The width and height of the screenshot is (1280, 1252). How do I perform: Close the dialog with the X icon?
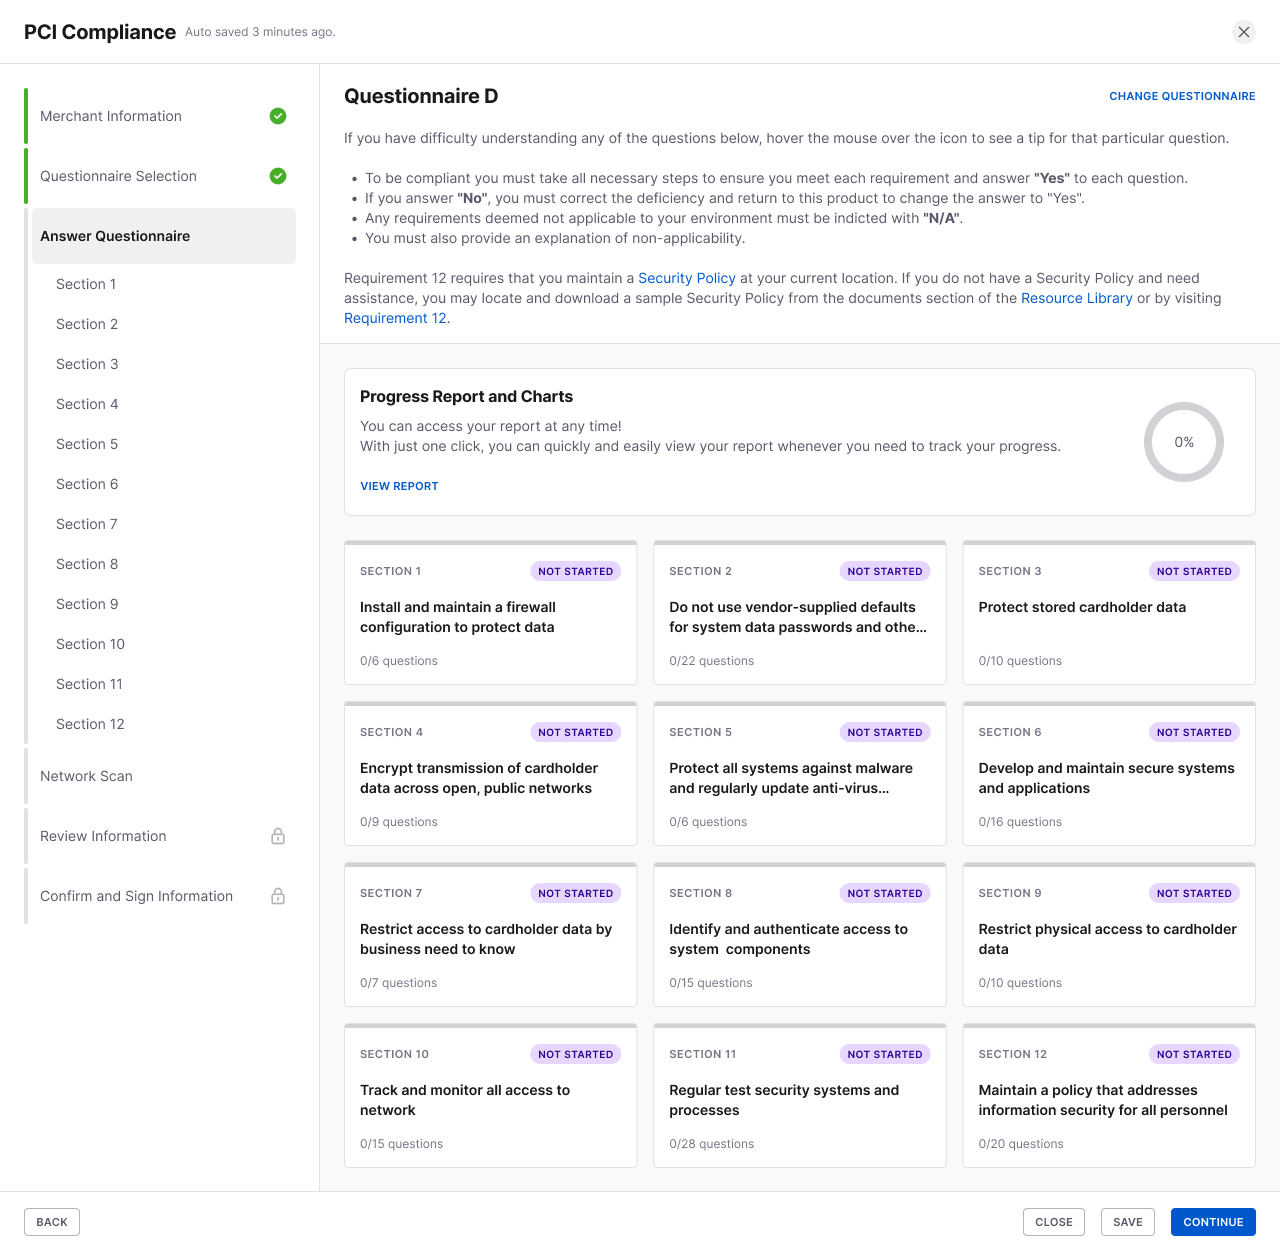pyautogui.click(x=1244, y=32)
